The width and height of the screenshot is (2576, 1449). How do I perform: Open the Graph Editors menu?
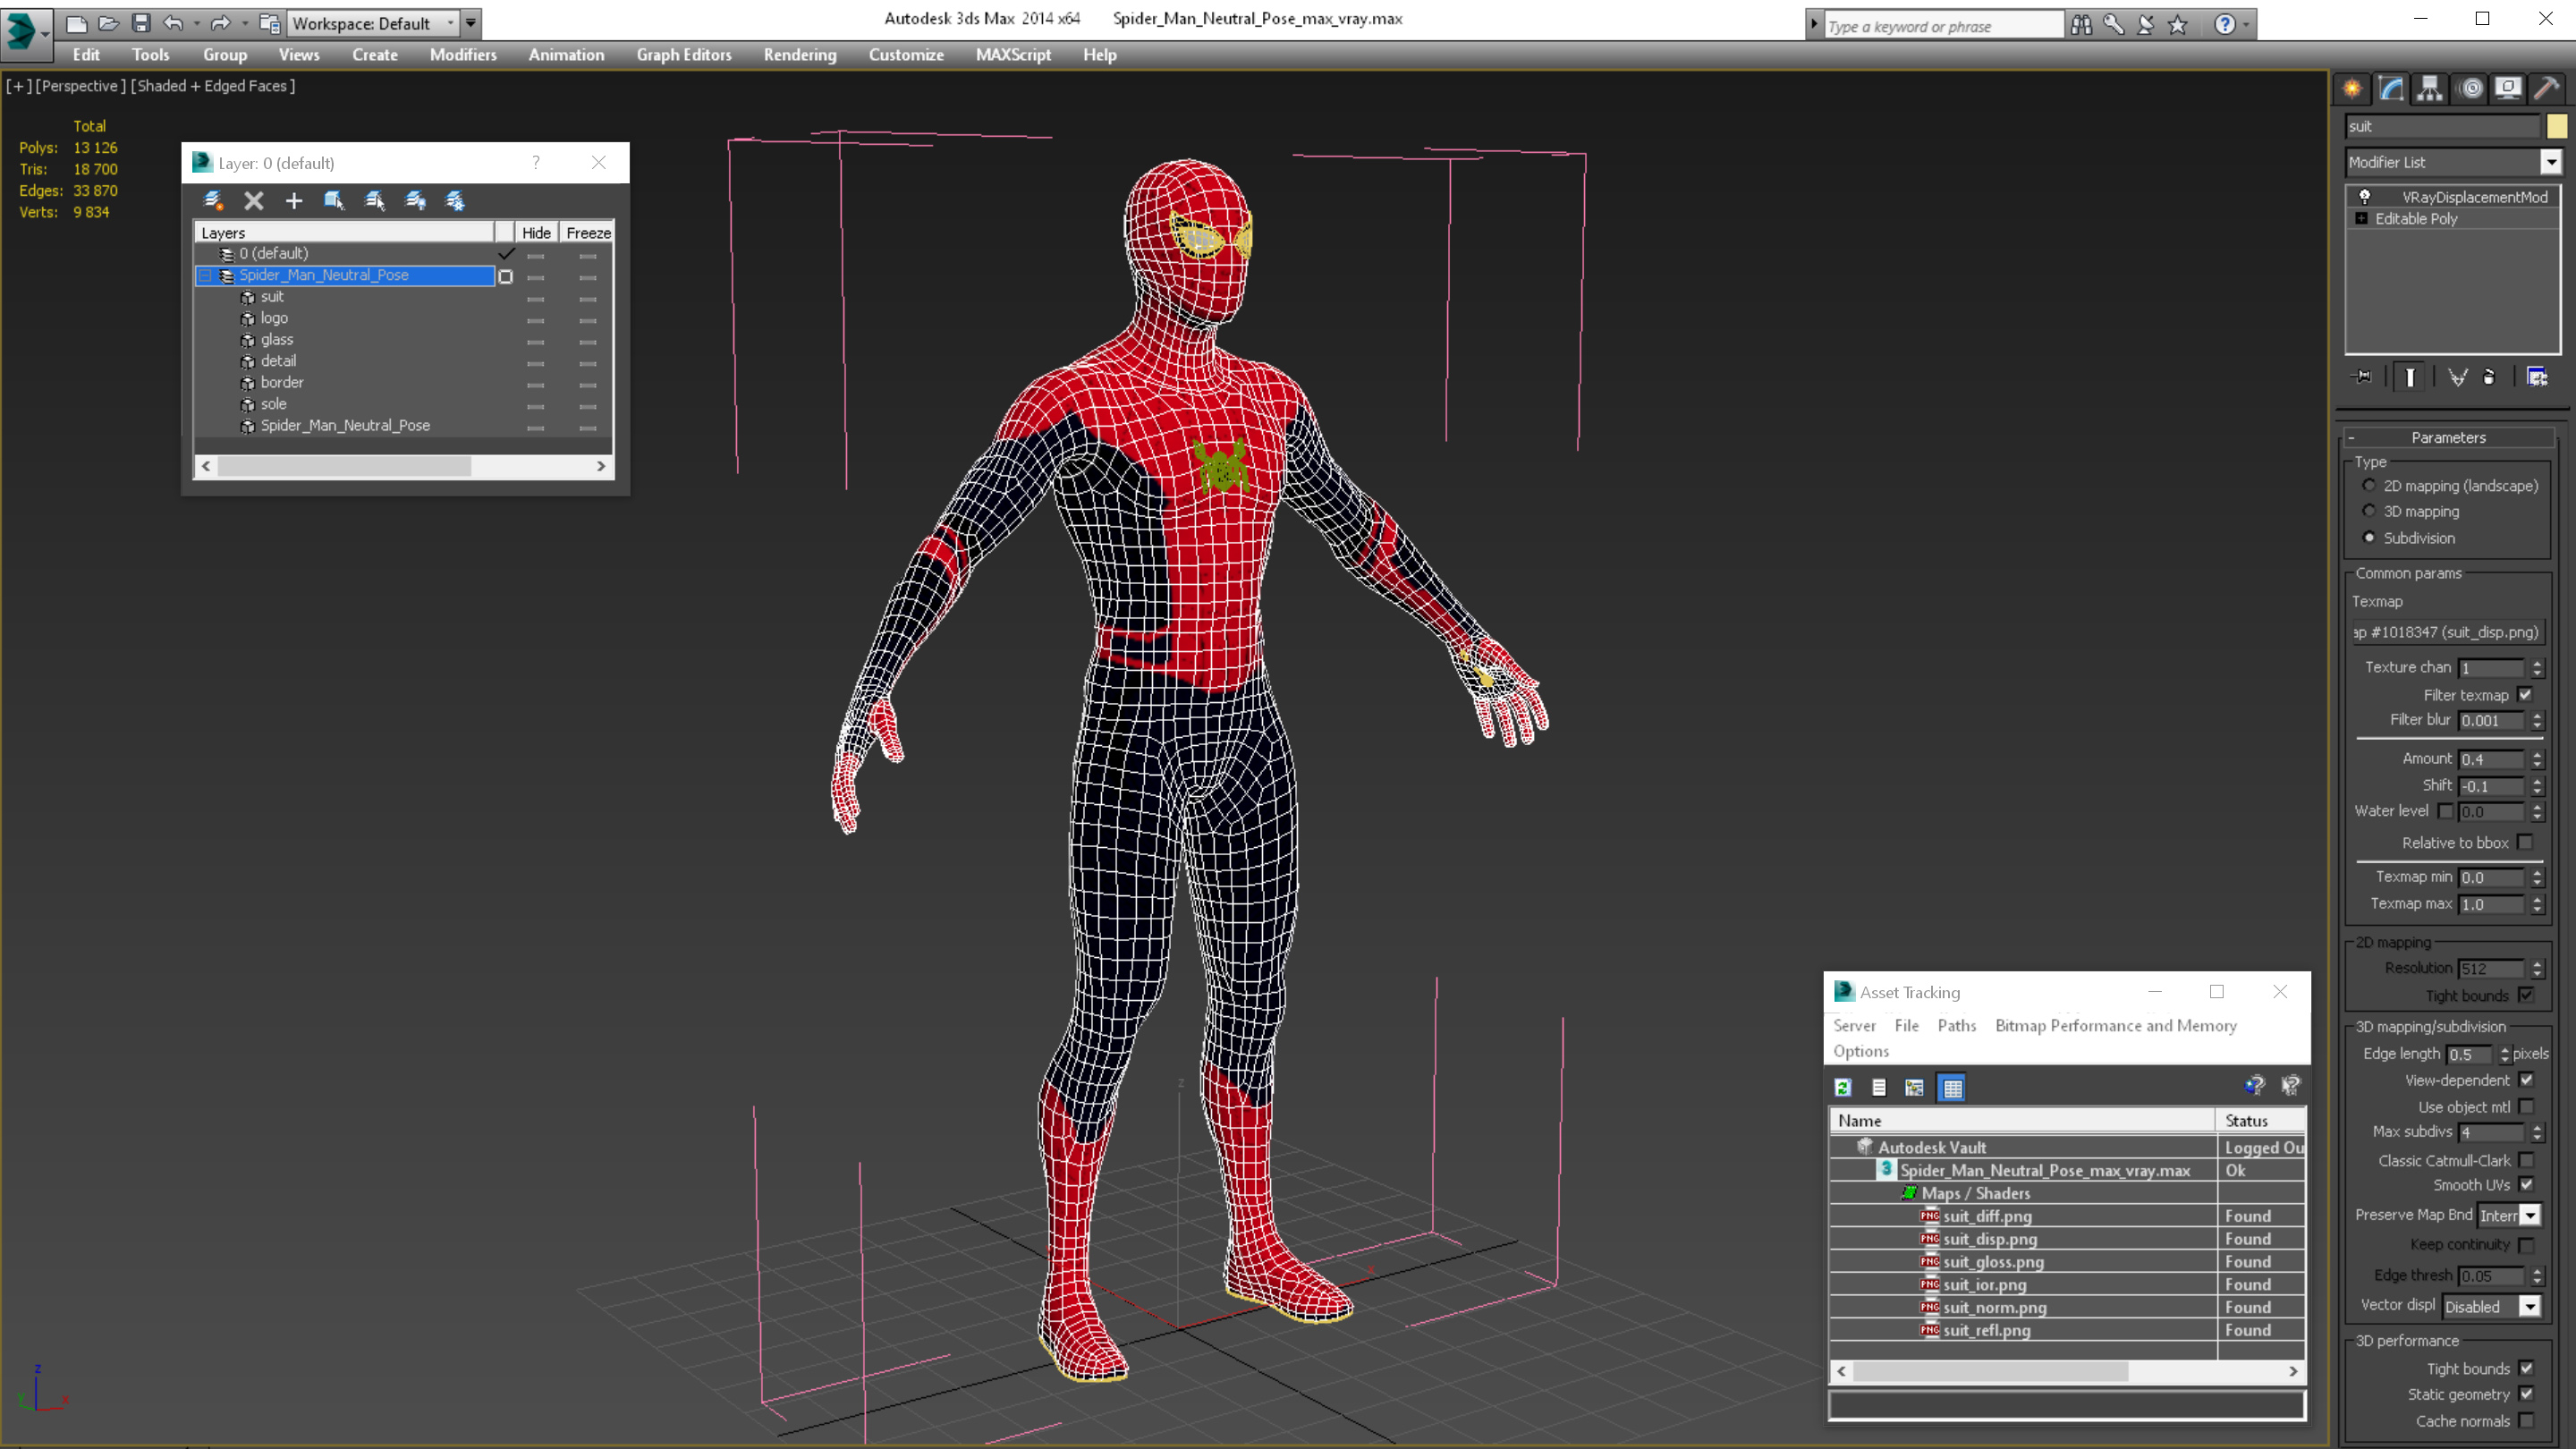pos(684,55)
